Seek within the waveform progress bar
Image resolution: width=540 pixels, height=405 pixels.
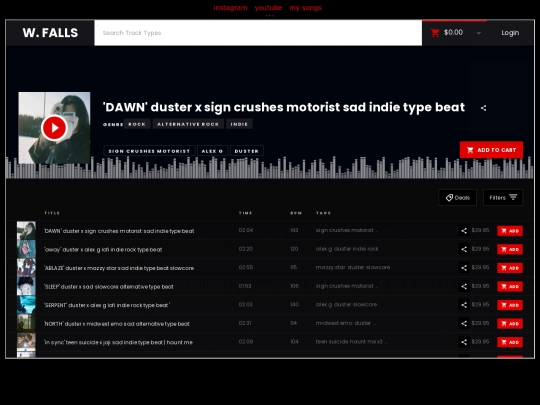(270, 168)
